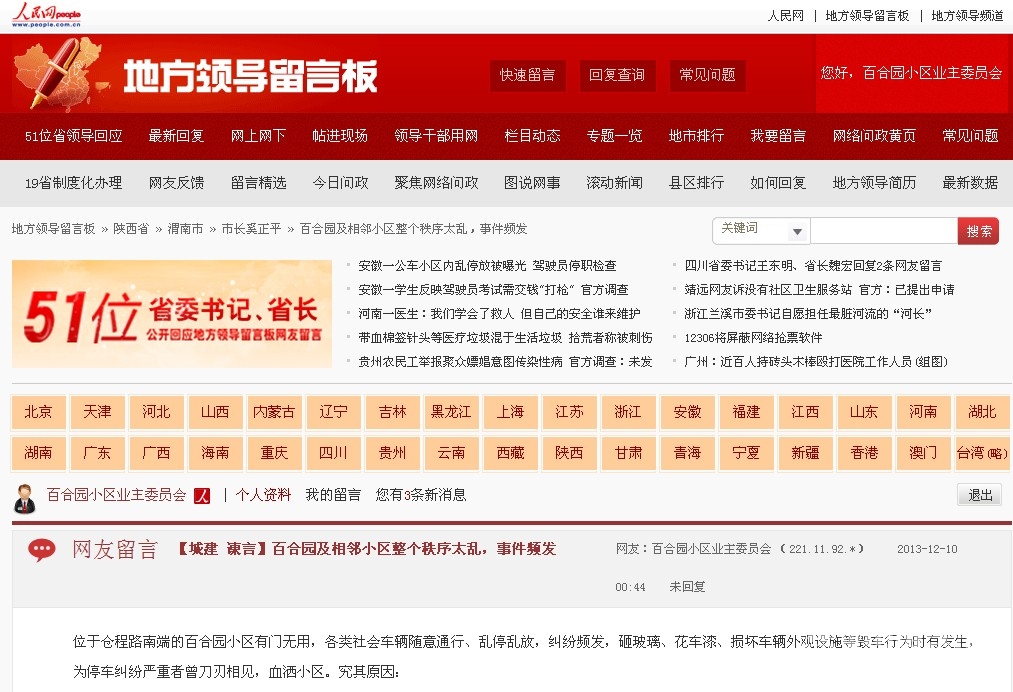
Task: Select the 广东 province button
Action: coord(97,453)
